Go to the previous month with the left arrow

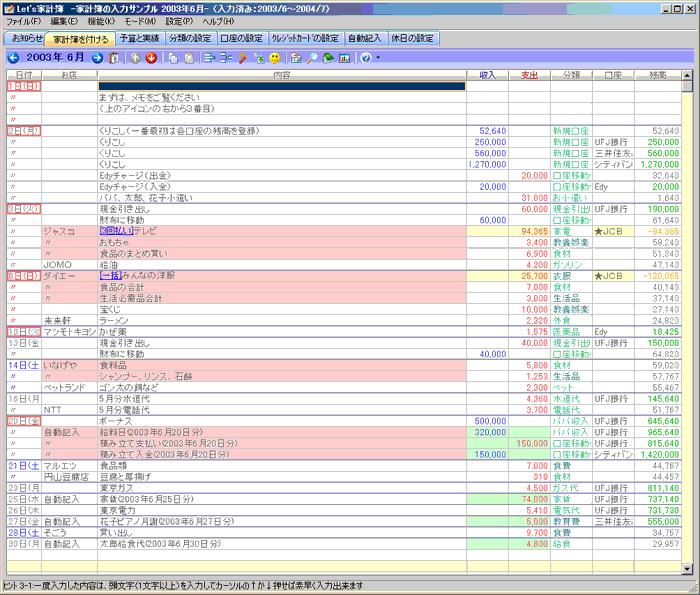point(13,58)
